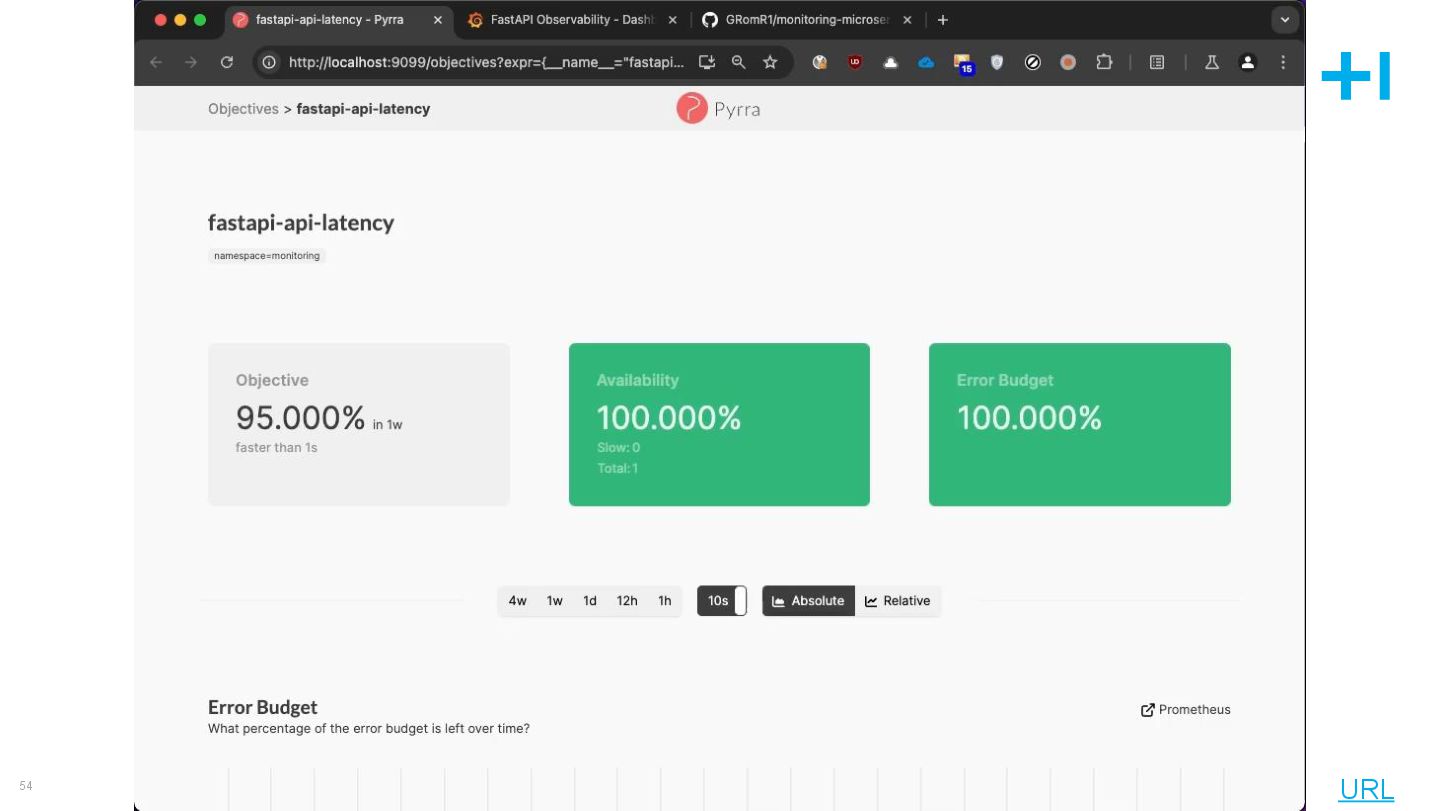This screenshot has width=1440, height=811.
Task: Open the orange round extension icon
Action: (x=1068, y=62)
